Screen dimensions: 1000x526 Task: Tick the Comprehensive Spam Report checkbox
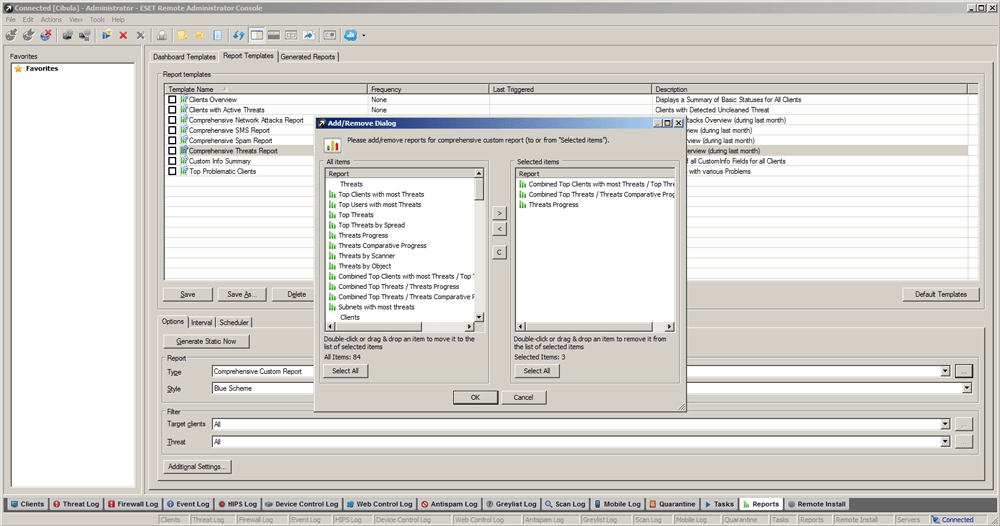172,140
